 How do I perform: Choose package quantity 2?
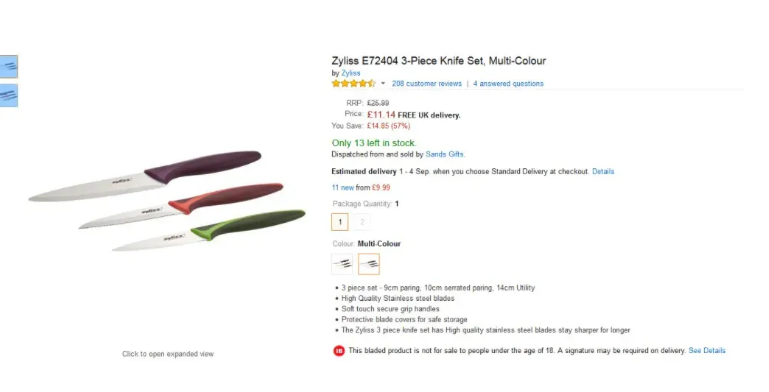[x=362, y=222]
